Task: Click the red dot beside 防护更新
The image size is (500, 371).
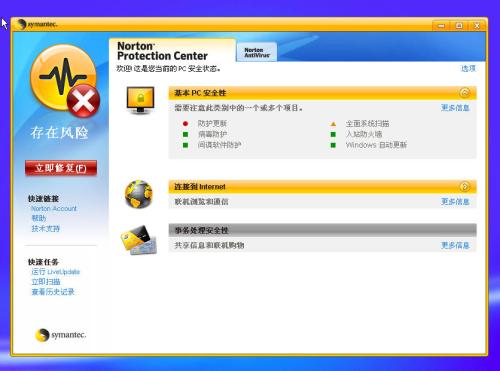Action: [185, 124]
